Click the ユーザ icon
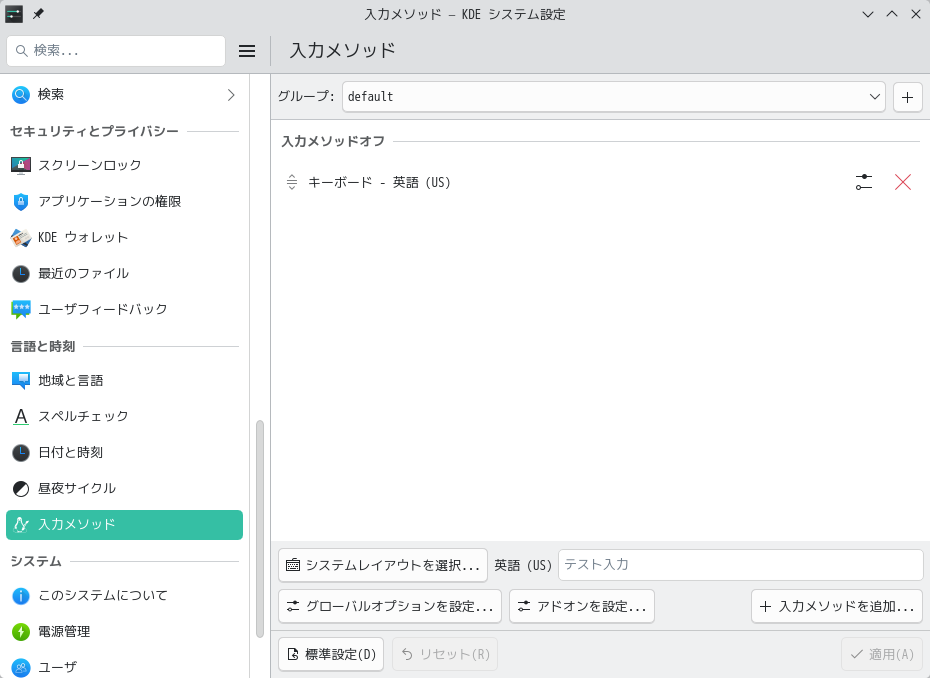Screen dimensions: 930x678 tap(21, 668)
